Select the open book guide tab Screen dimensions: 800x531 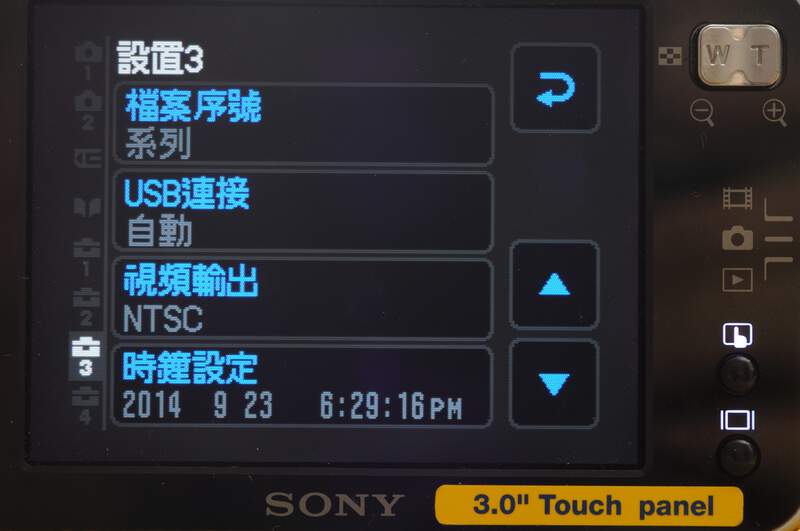tap(88, 207)
